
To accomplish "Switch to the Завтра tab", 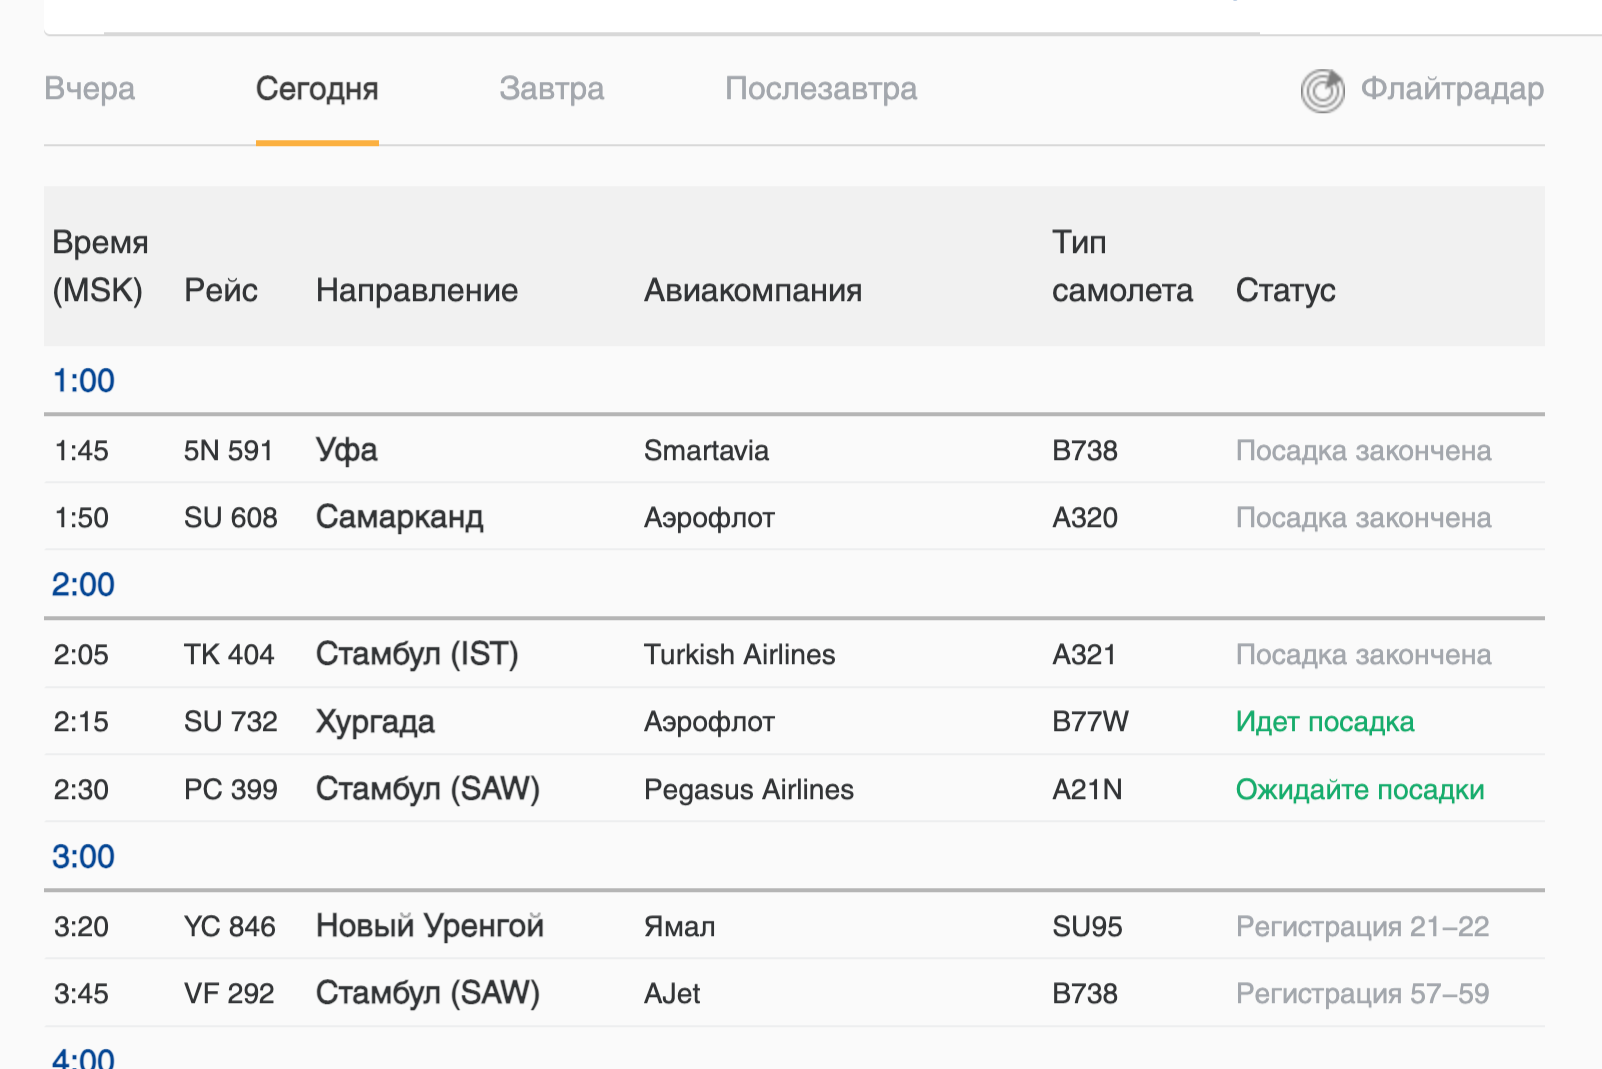I will (x=551, y=89).
